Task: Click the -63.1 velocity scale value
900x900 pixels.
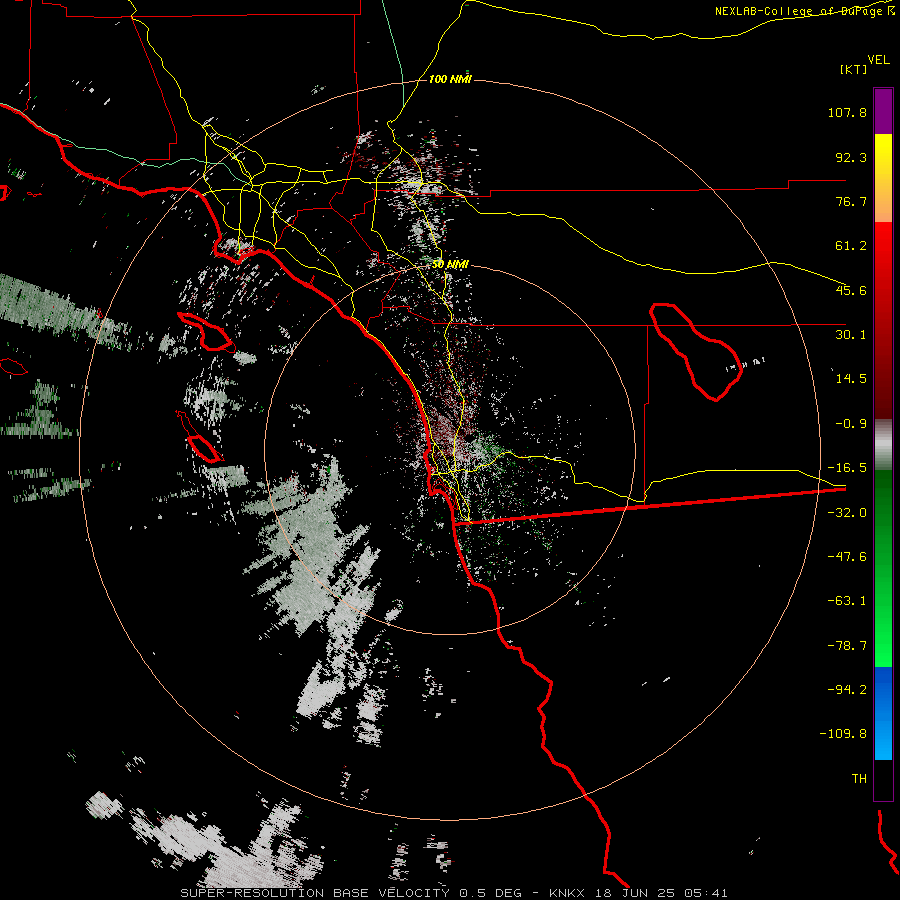Action: coord(847,601)
